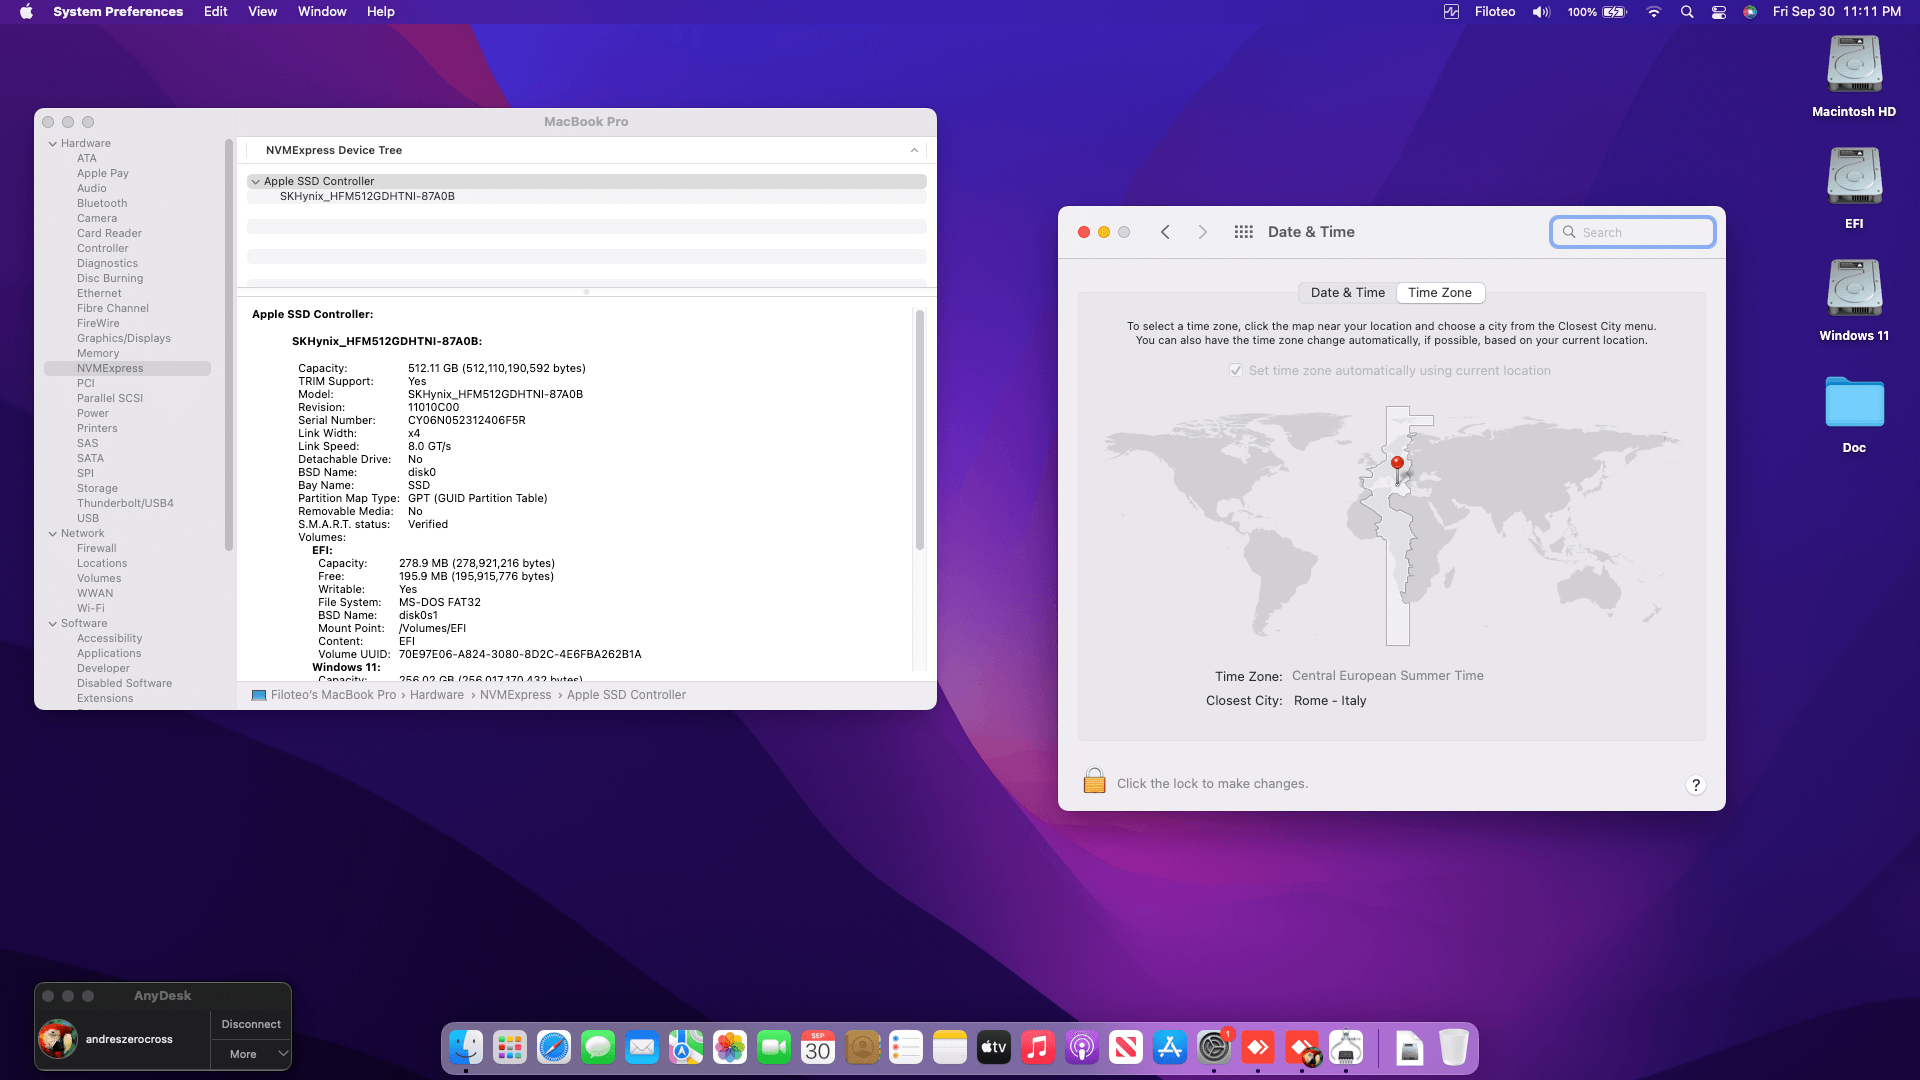Launch Apple TV app from Dock
The image size is (1920, 1080).
pos(994,1047)
